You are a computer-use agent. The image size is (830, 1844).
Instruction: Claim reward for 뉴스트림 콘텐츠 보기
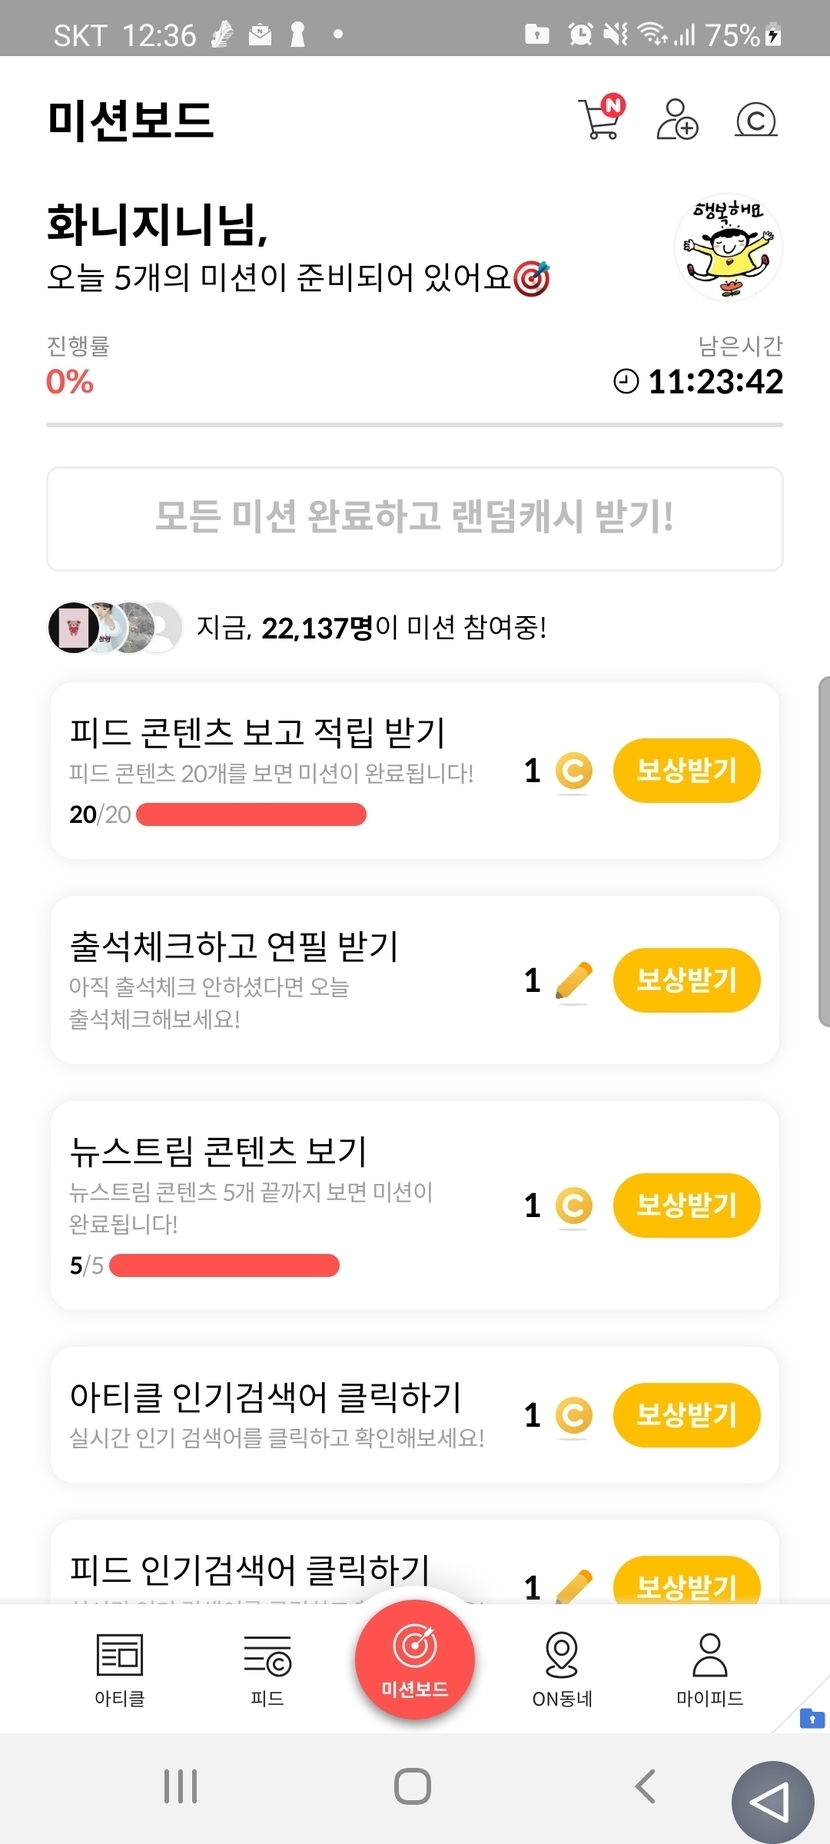tap(686, 1205)
